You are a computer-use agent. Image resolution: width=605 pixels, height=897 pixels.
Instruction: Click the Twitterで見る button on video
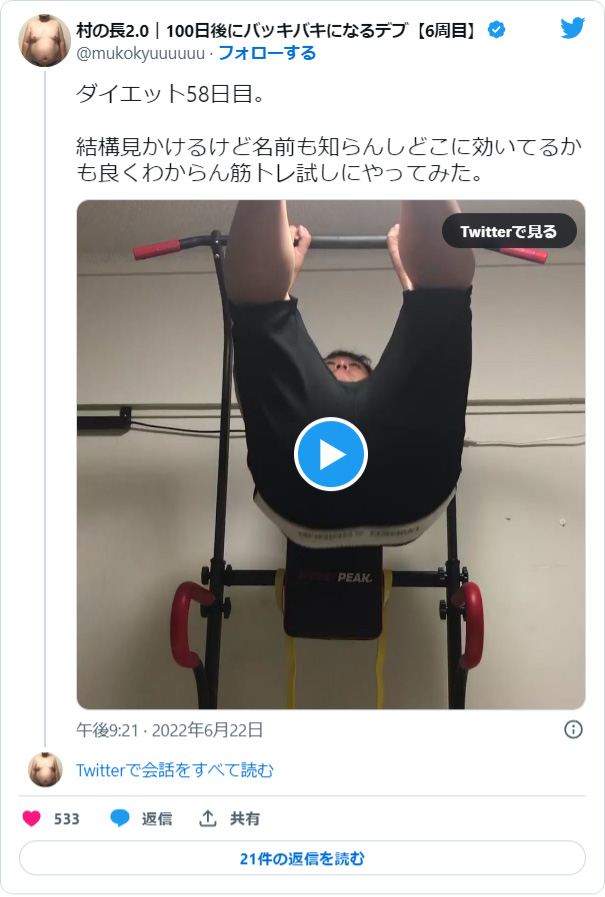(x=509, y=231)
